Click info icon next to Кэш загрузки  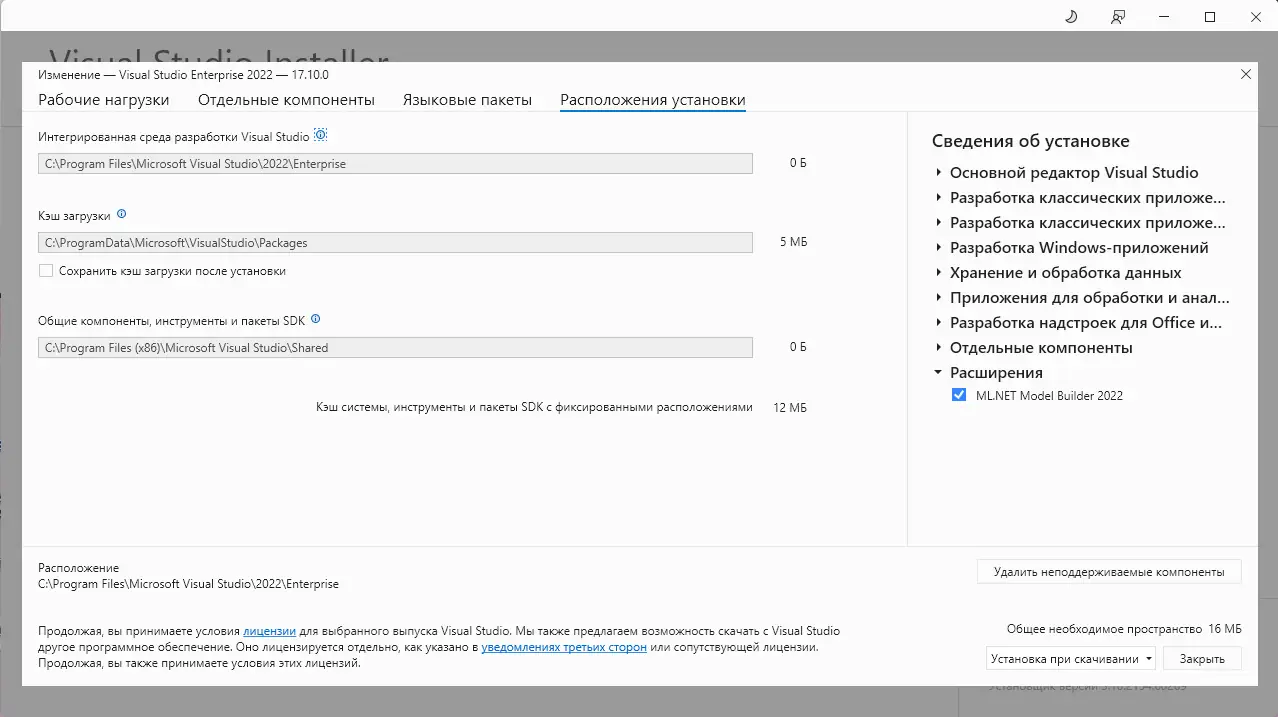click(x=122, y=214)
